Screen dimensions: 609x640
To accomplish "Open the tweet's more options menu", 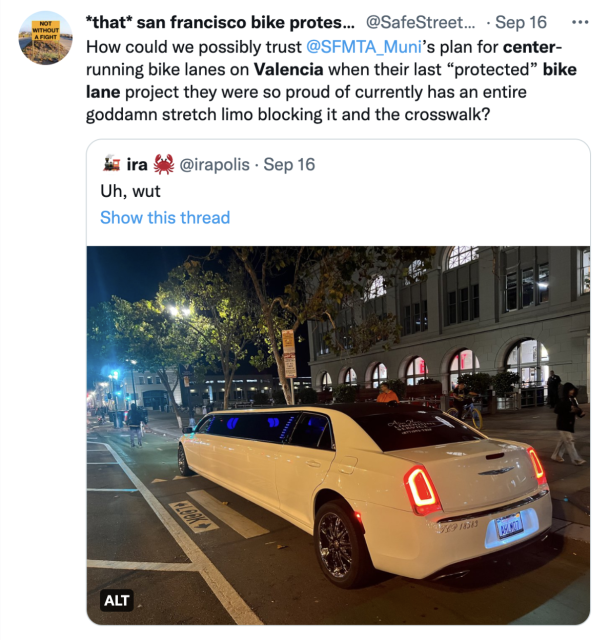I will (579, 21).
